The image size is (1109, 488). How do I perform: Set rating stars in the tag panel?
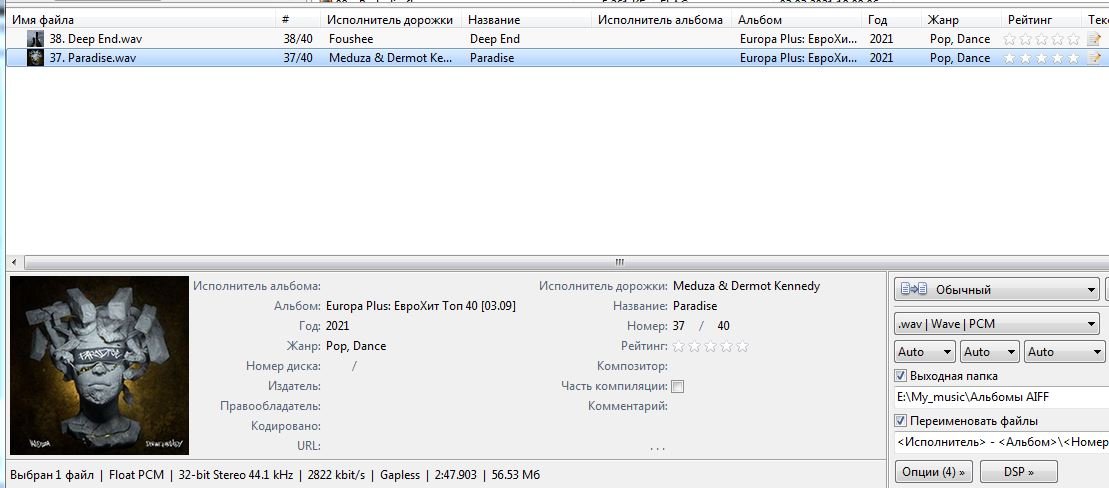pos(710,347)
